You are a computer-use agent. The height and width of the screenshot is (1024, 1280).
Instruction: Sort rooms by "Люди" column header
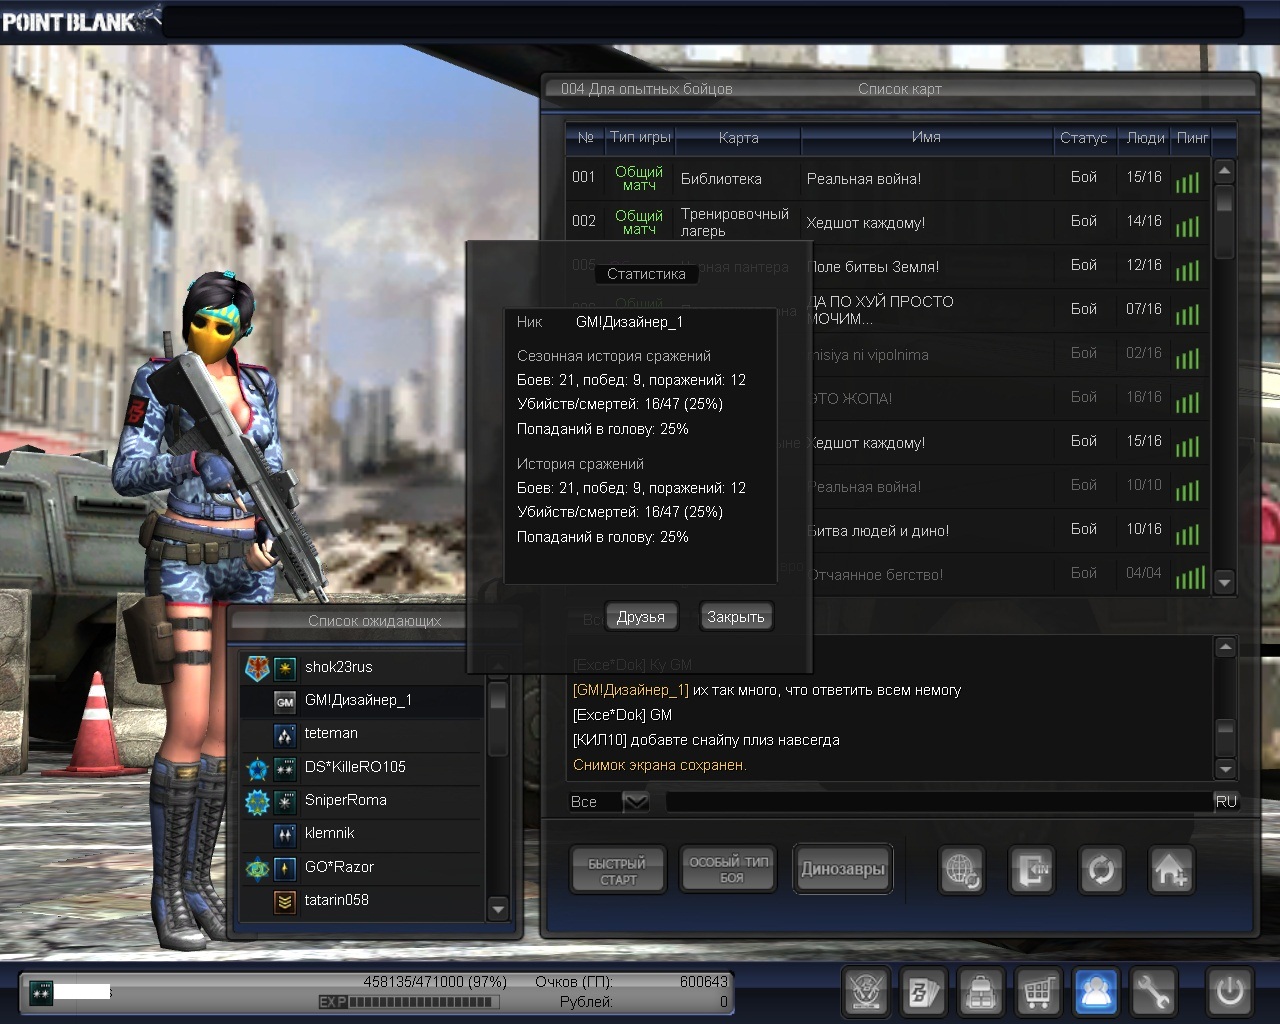(x=1145, y=137)
